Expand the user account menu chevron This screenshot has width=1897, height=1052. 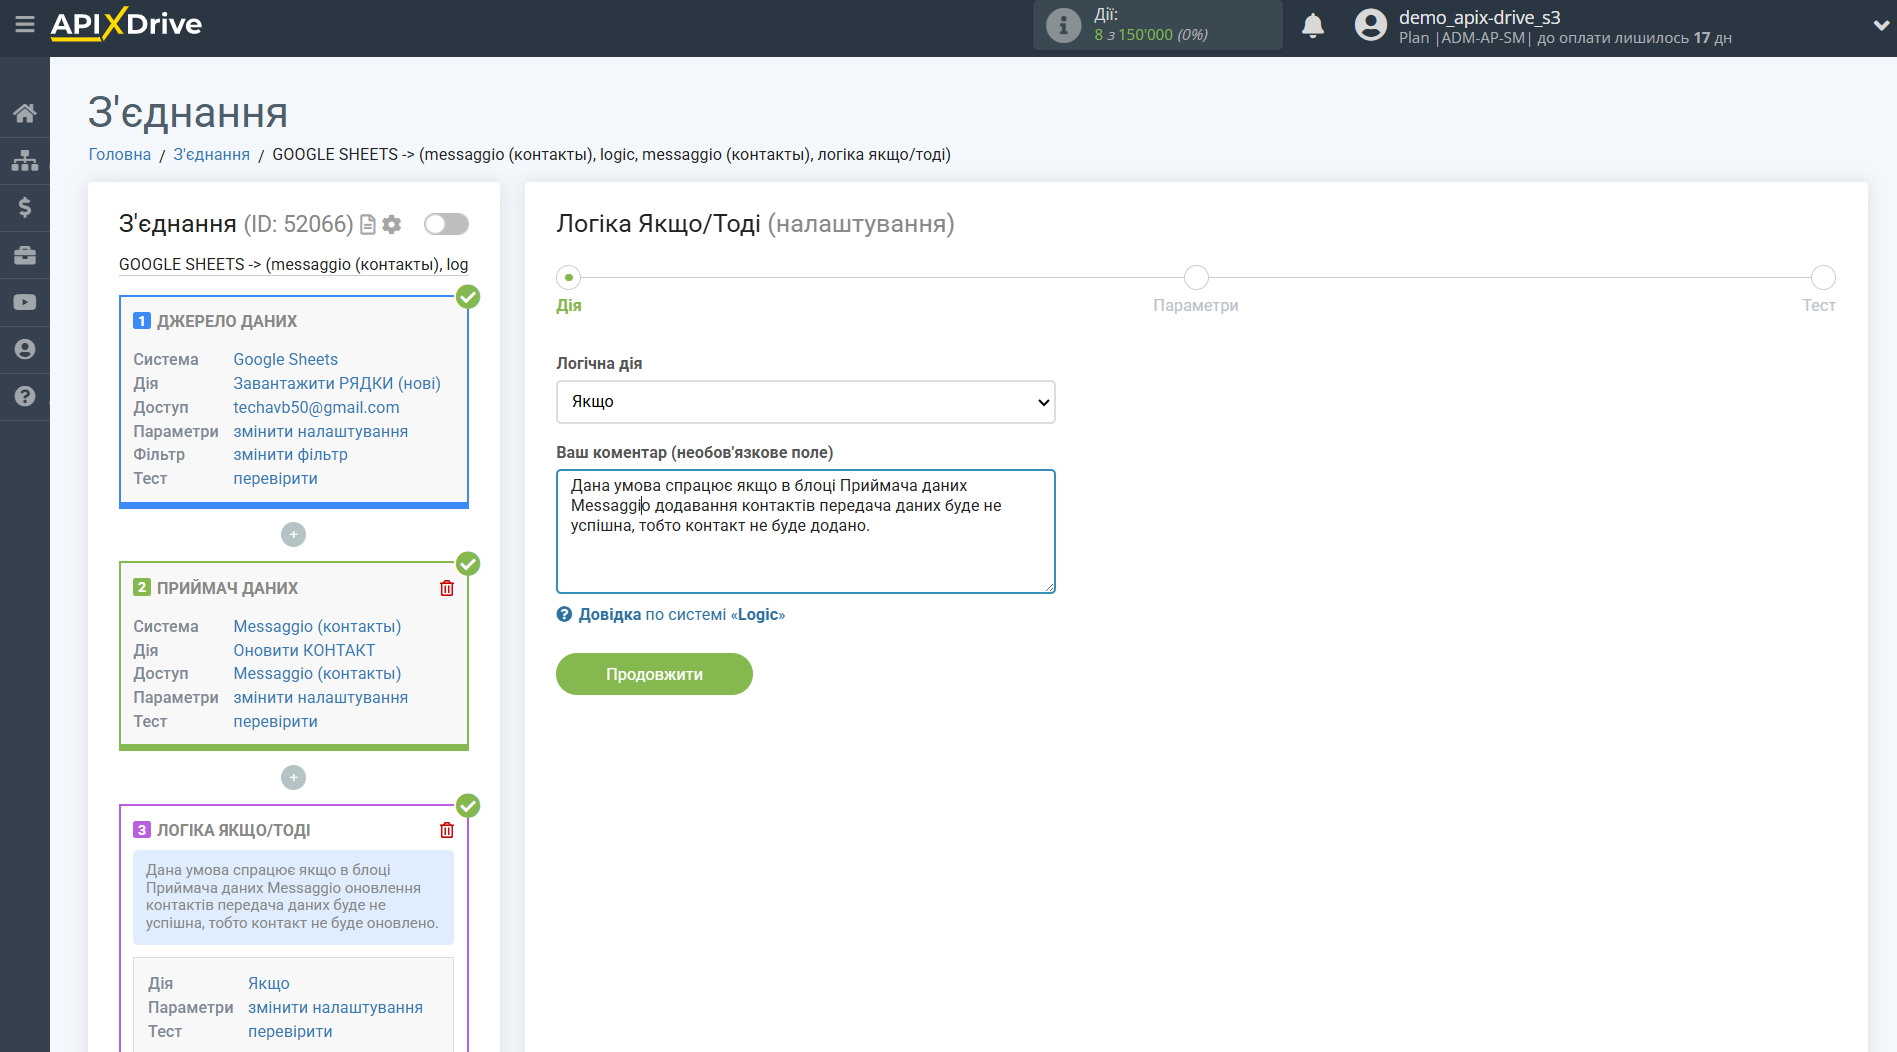[1880, 26]
